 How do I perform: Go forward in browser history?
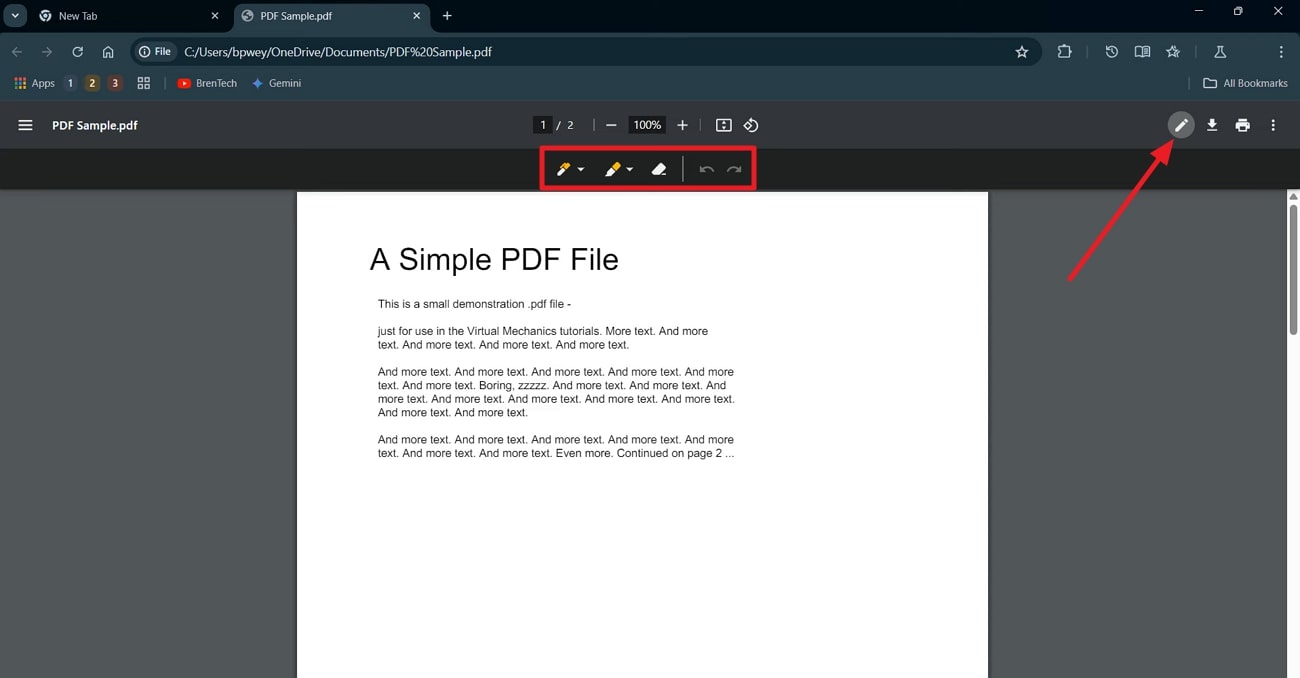tap(47, 52)
